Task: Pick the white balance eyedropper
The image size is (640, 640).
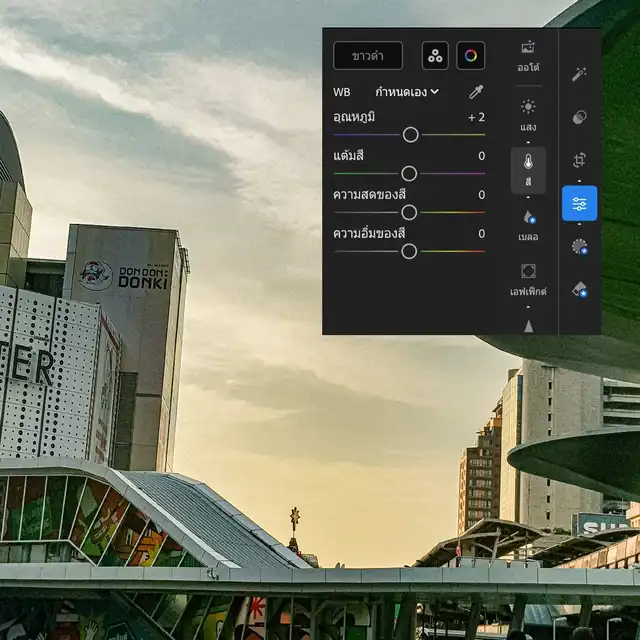Action: pos(476,92)
